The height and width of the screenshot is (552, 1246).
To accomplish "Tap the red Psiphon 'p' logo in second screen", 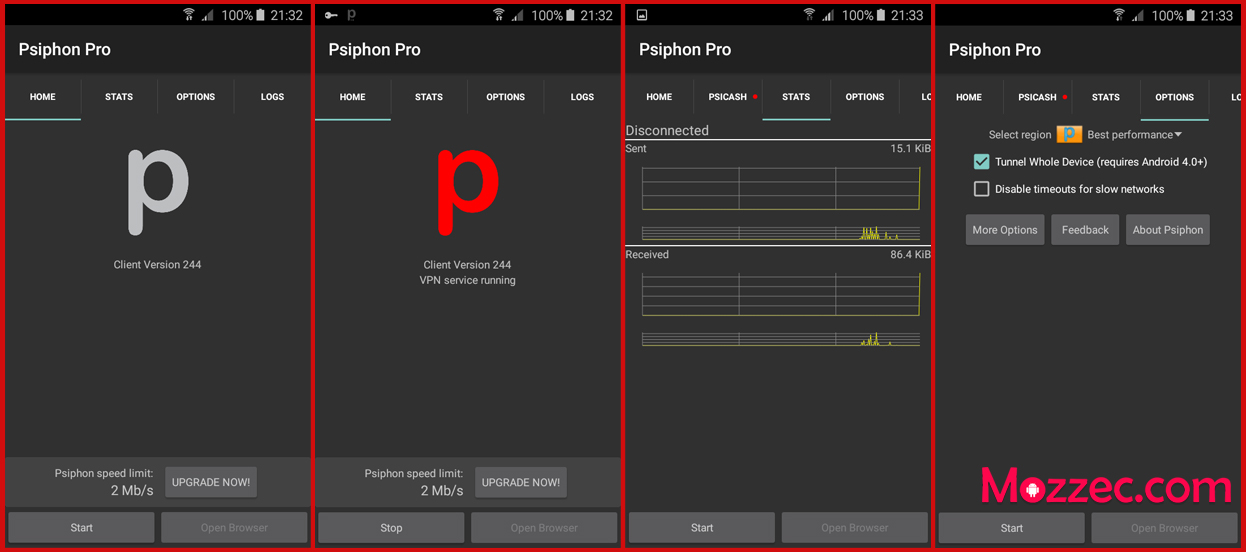I will (468, 192).
